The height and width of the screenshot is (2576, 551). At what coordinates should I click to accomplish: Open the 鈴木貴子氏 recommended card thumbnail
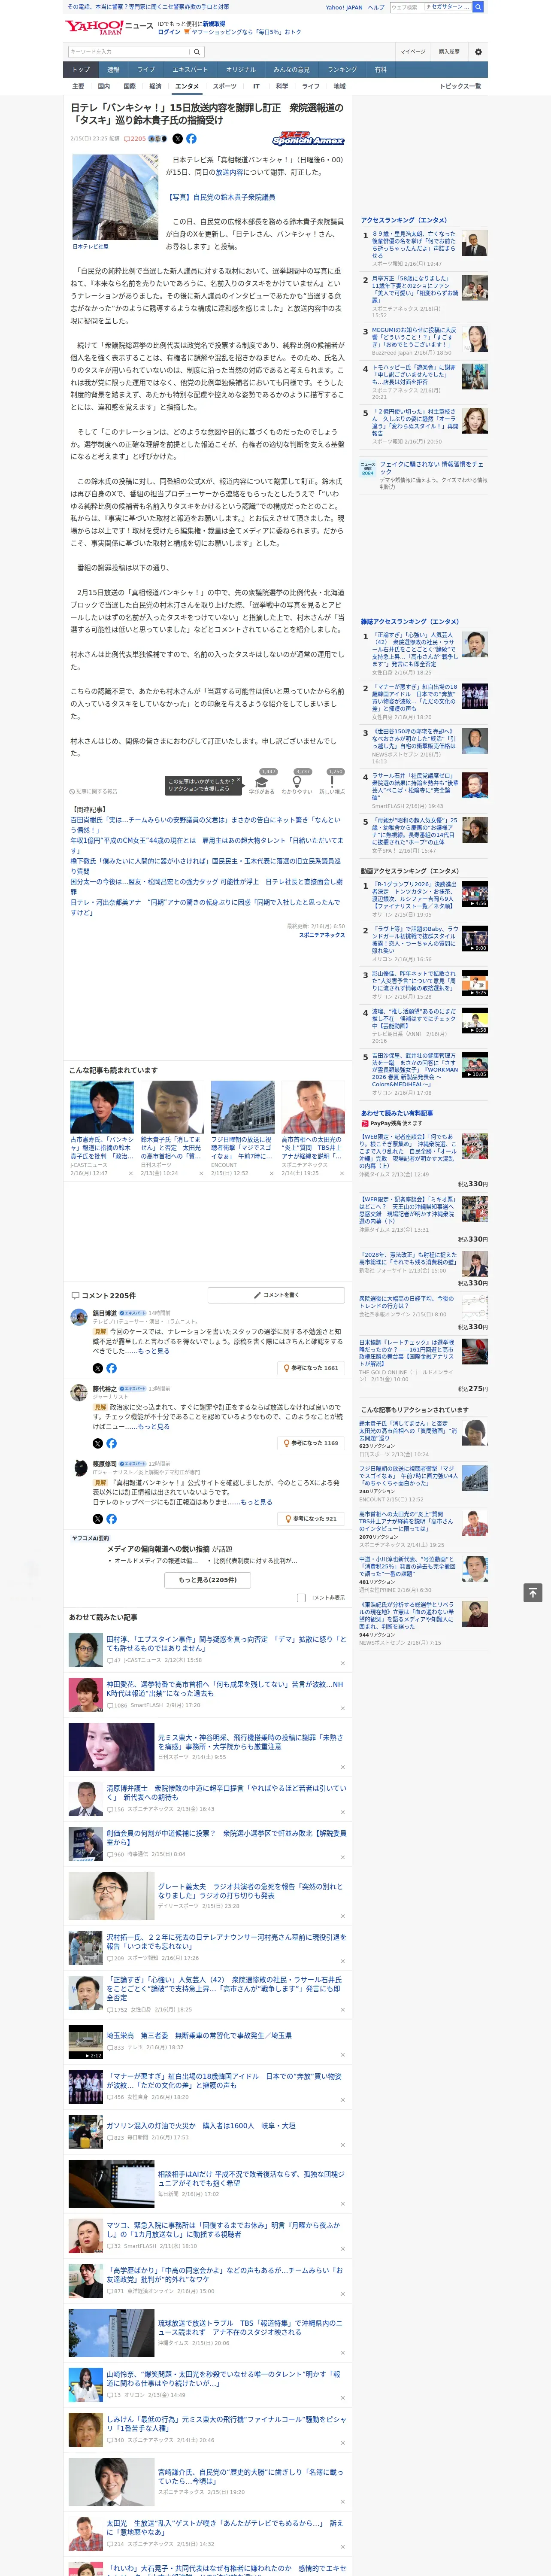pyautogui.click(x=172, y=1106)
